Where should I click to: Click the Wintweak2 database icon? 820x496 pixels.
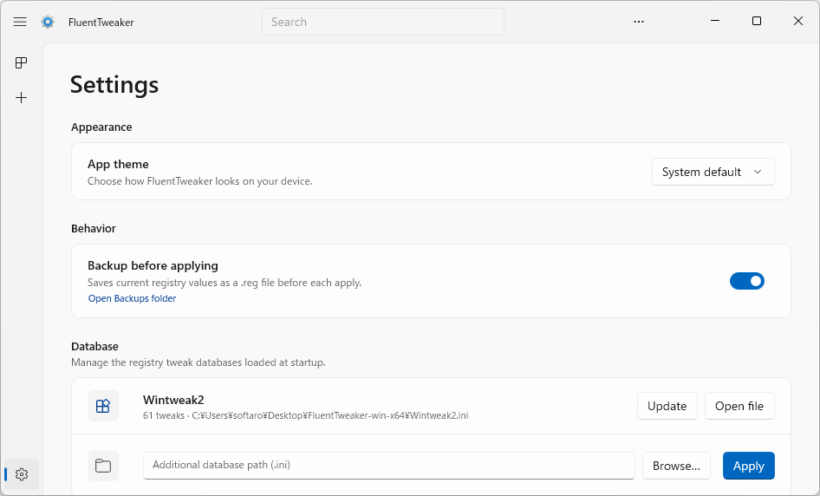[103, 406]
